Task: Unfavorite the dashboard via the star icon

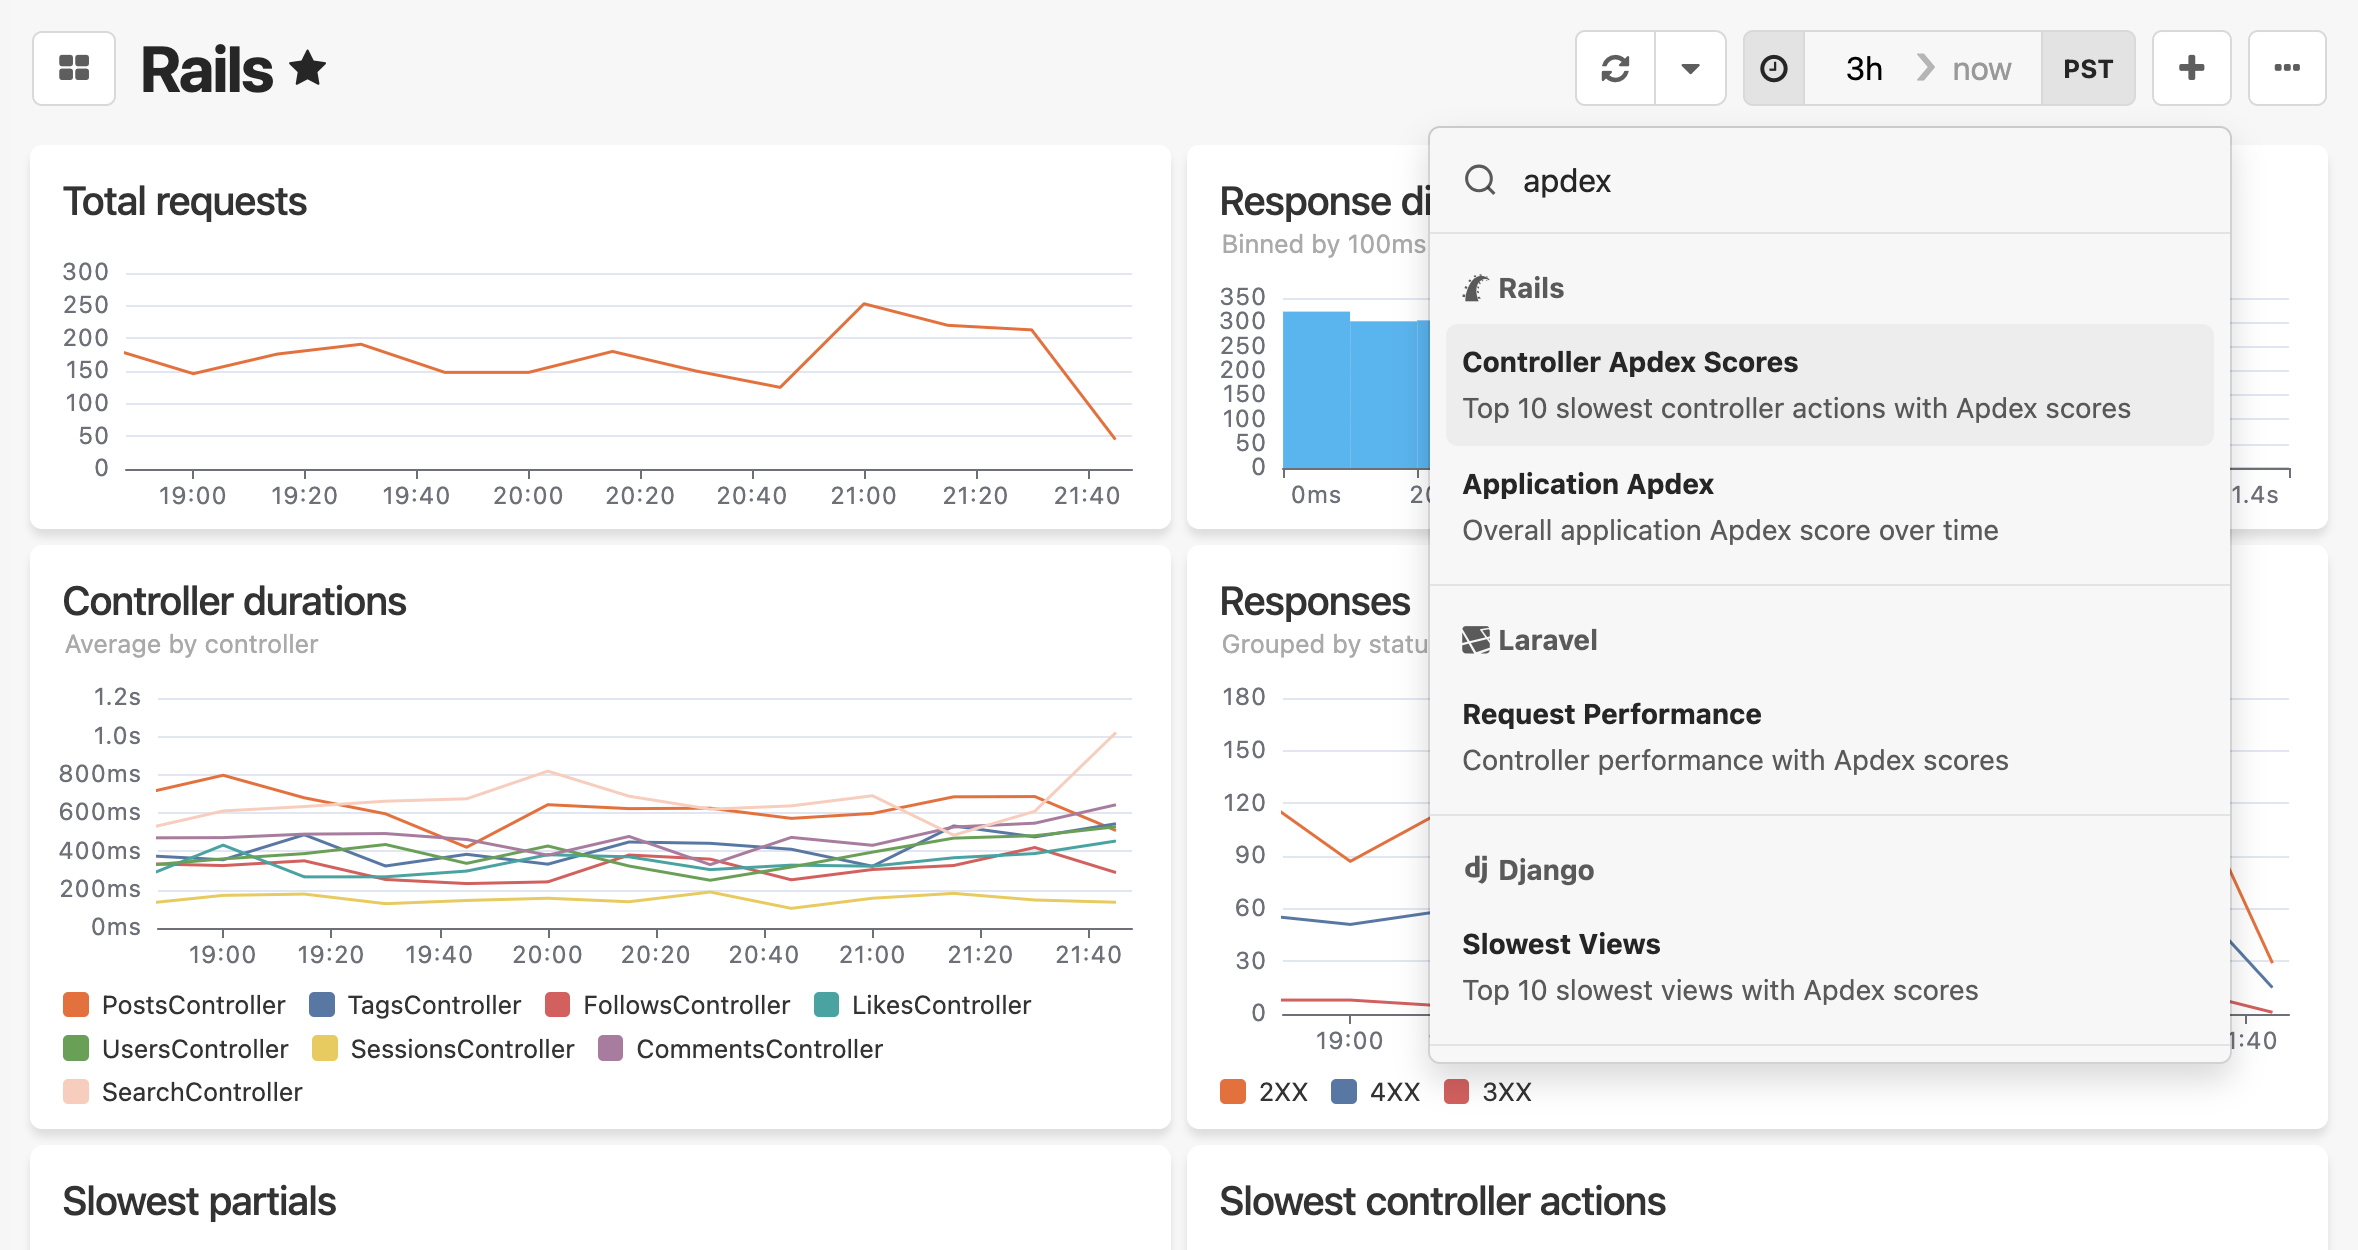Action: pos(306,68)
